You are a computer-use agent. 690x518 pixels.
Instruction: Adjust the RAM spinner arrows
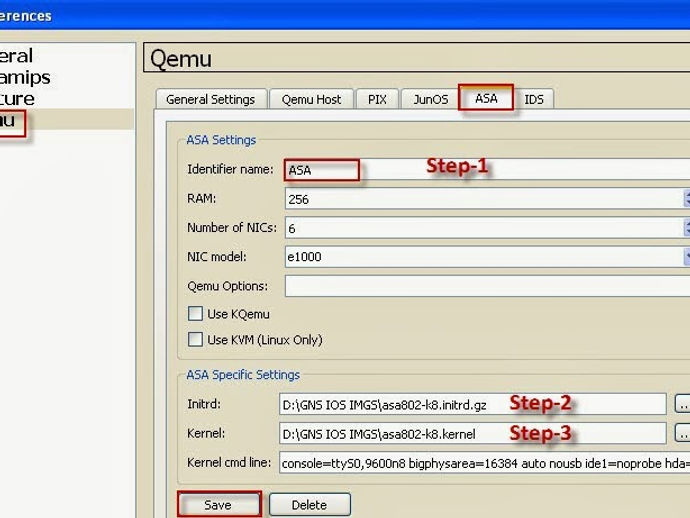tap(687, 198)
